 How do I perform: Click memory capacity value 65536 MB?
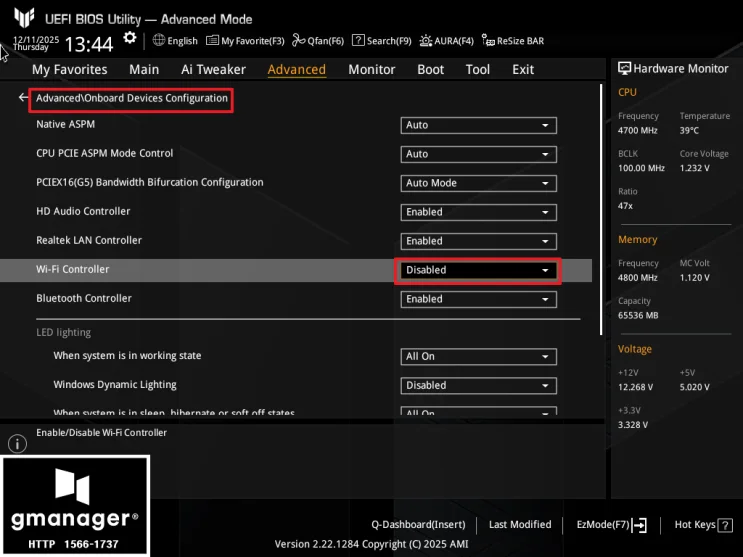pos(638,315)
